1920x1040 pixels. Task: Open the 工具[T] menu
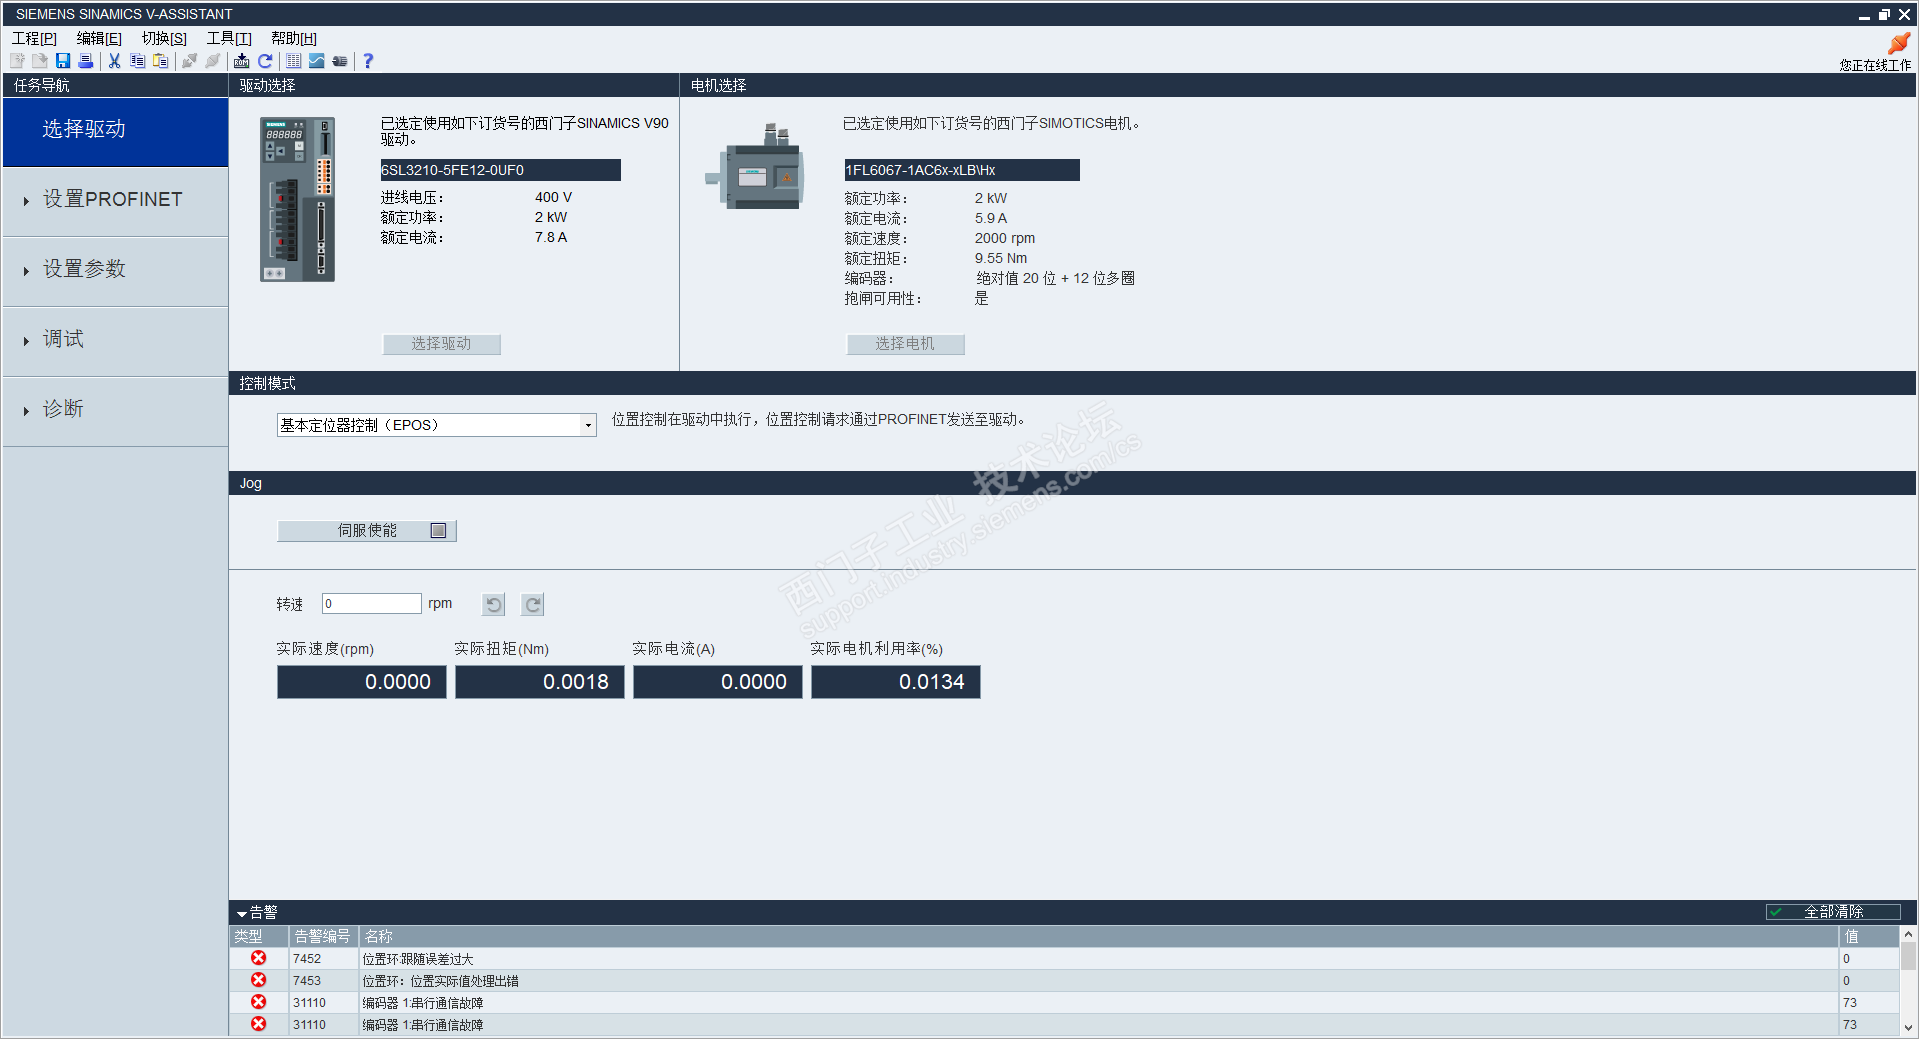tap(229, 38)
